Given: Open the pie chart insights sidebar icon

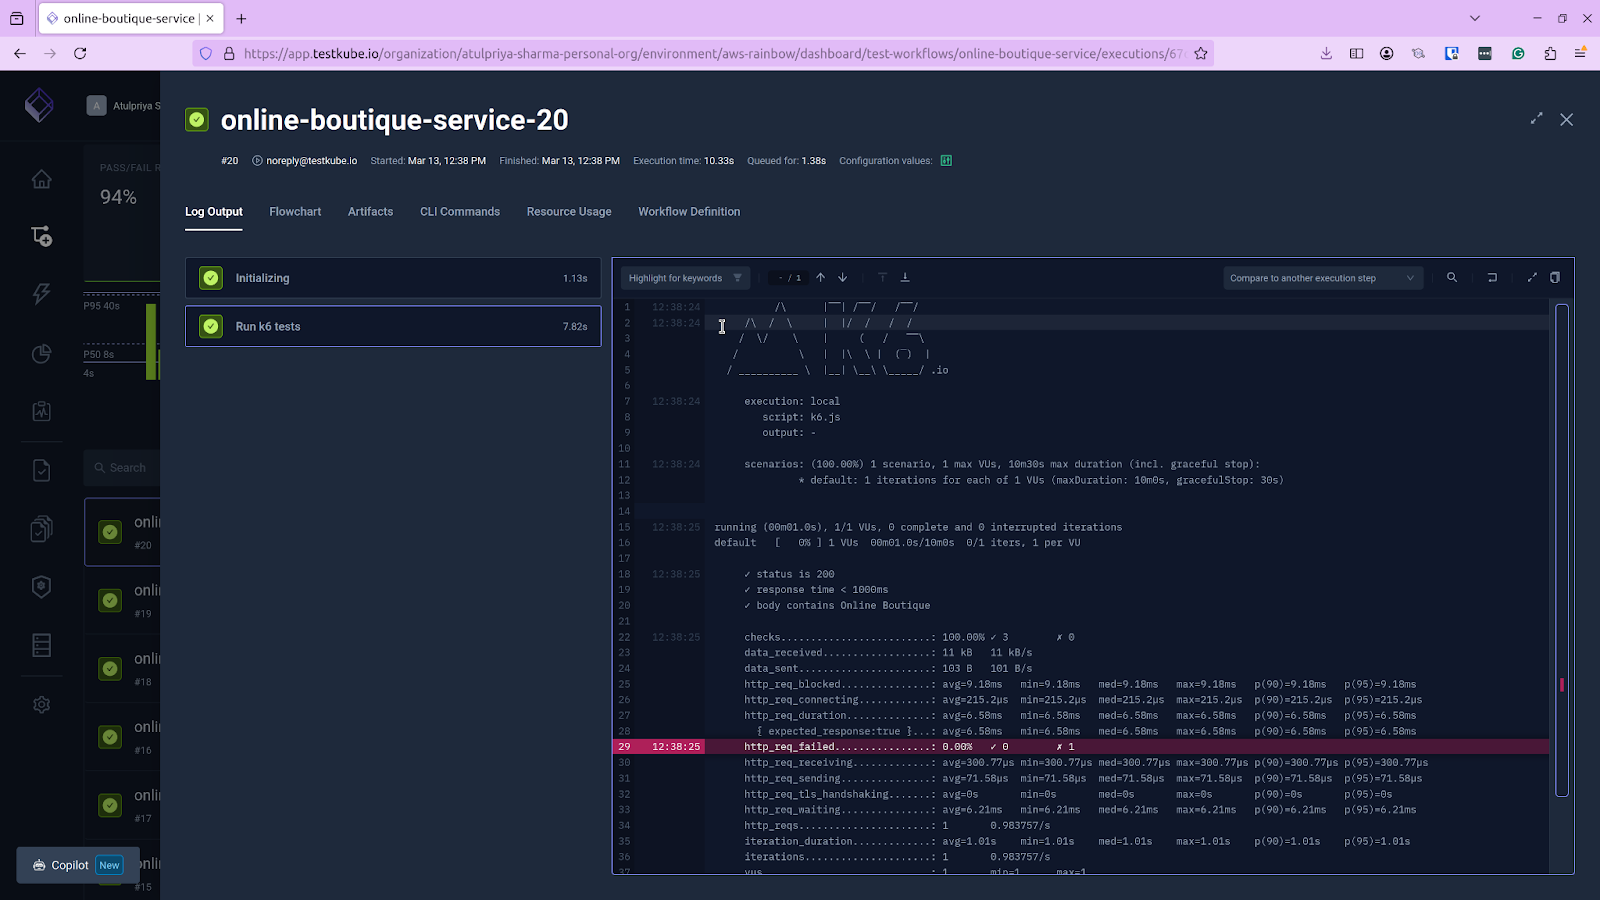Looking at the screenshot, I should click(41, 353).
